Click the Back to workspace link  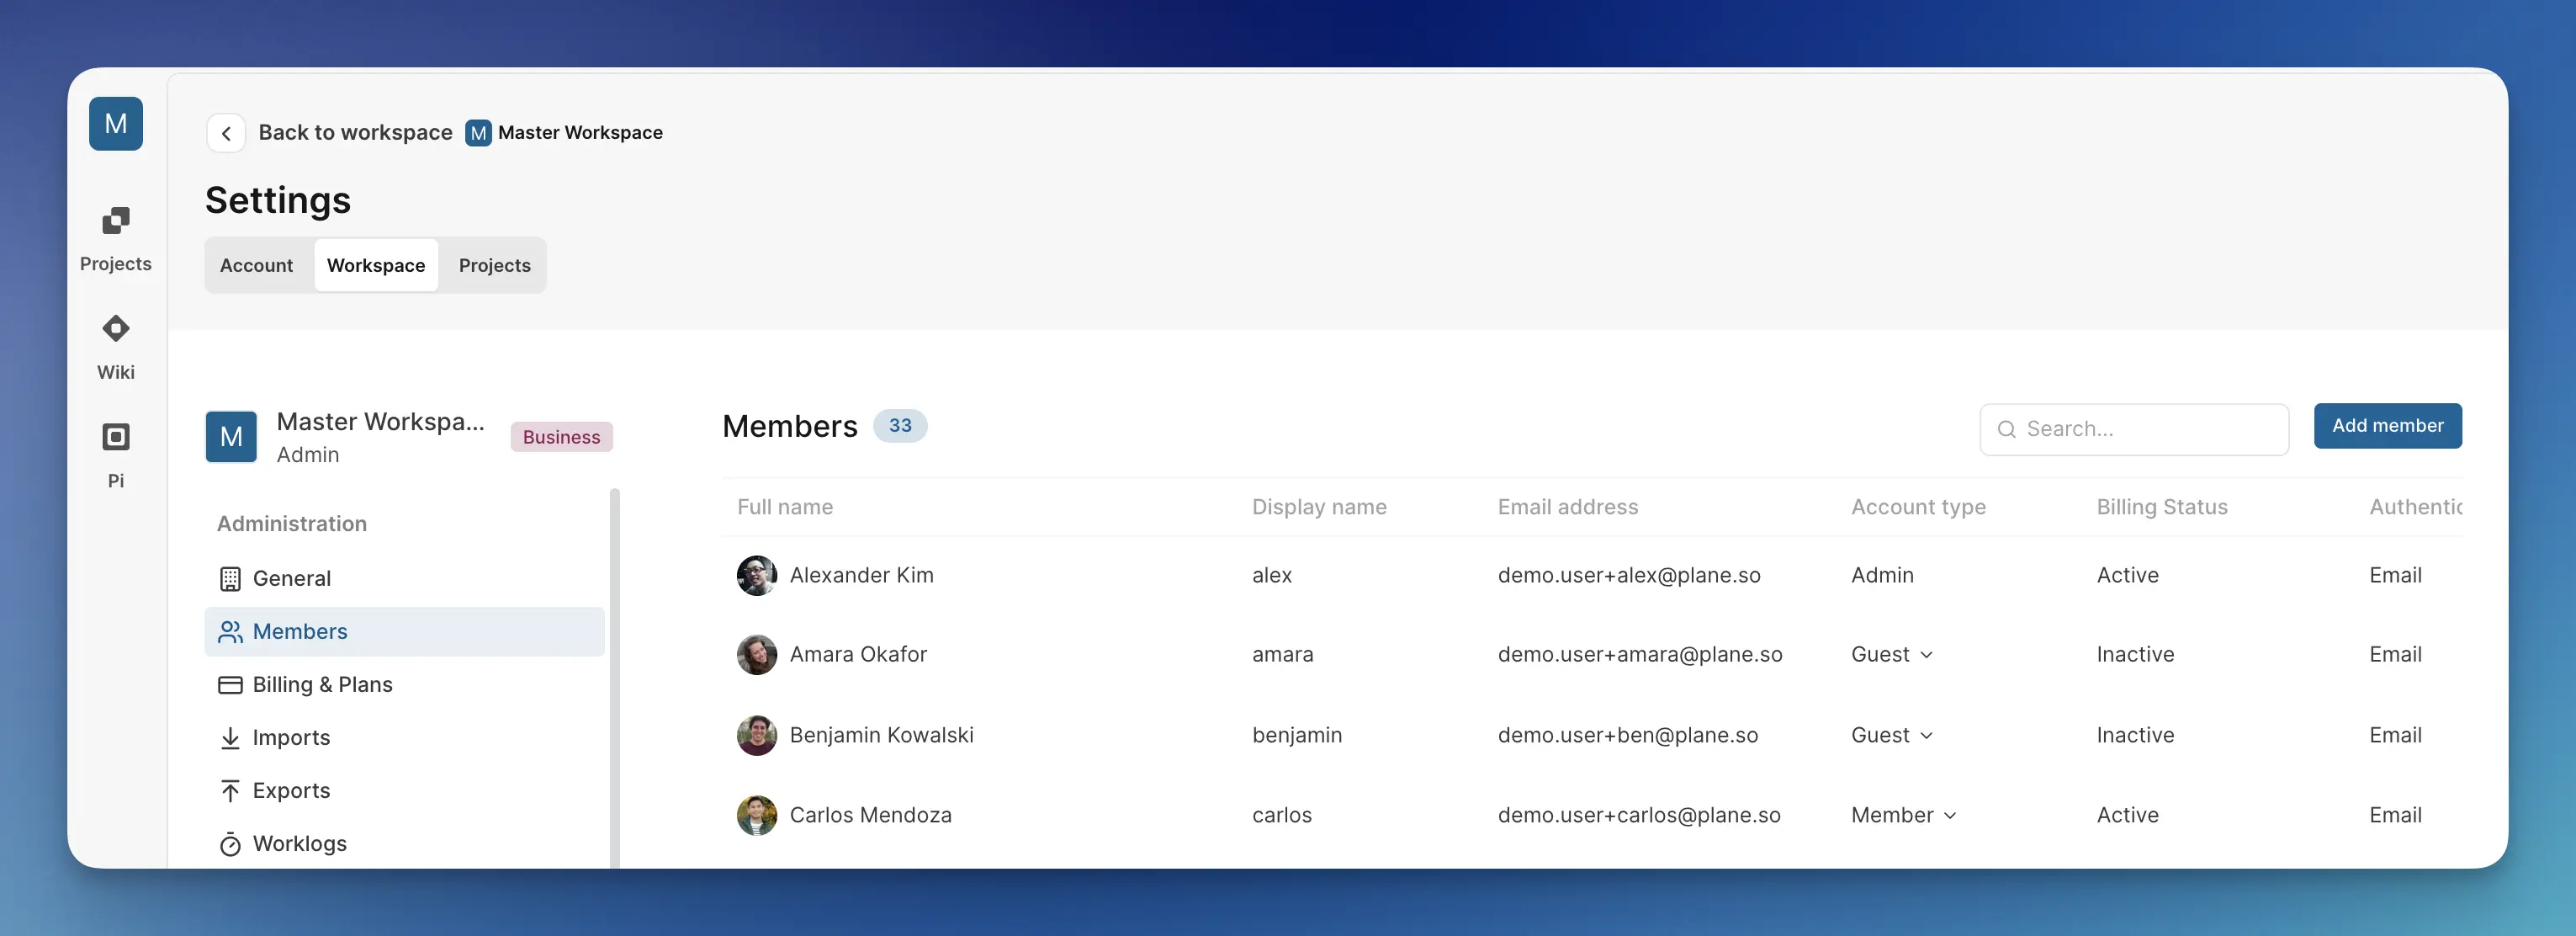(x=355, y=133)
